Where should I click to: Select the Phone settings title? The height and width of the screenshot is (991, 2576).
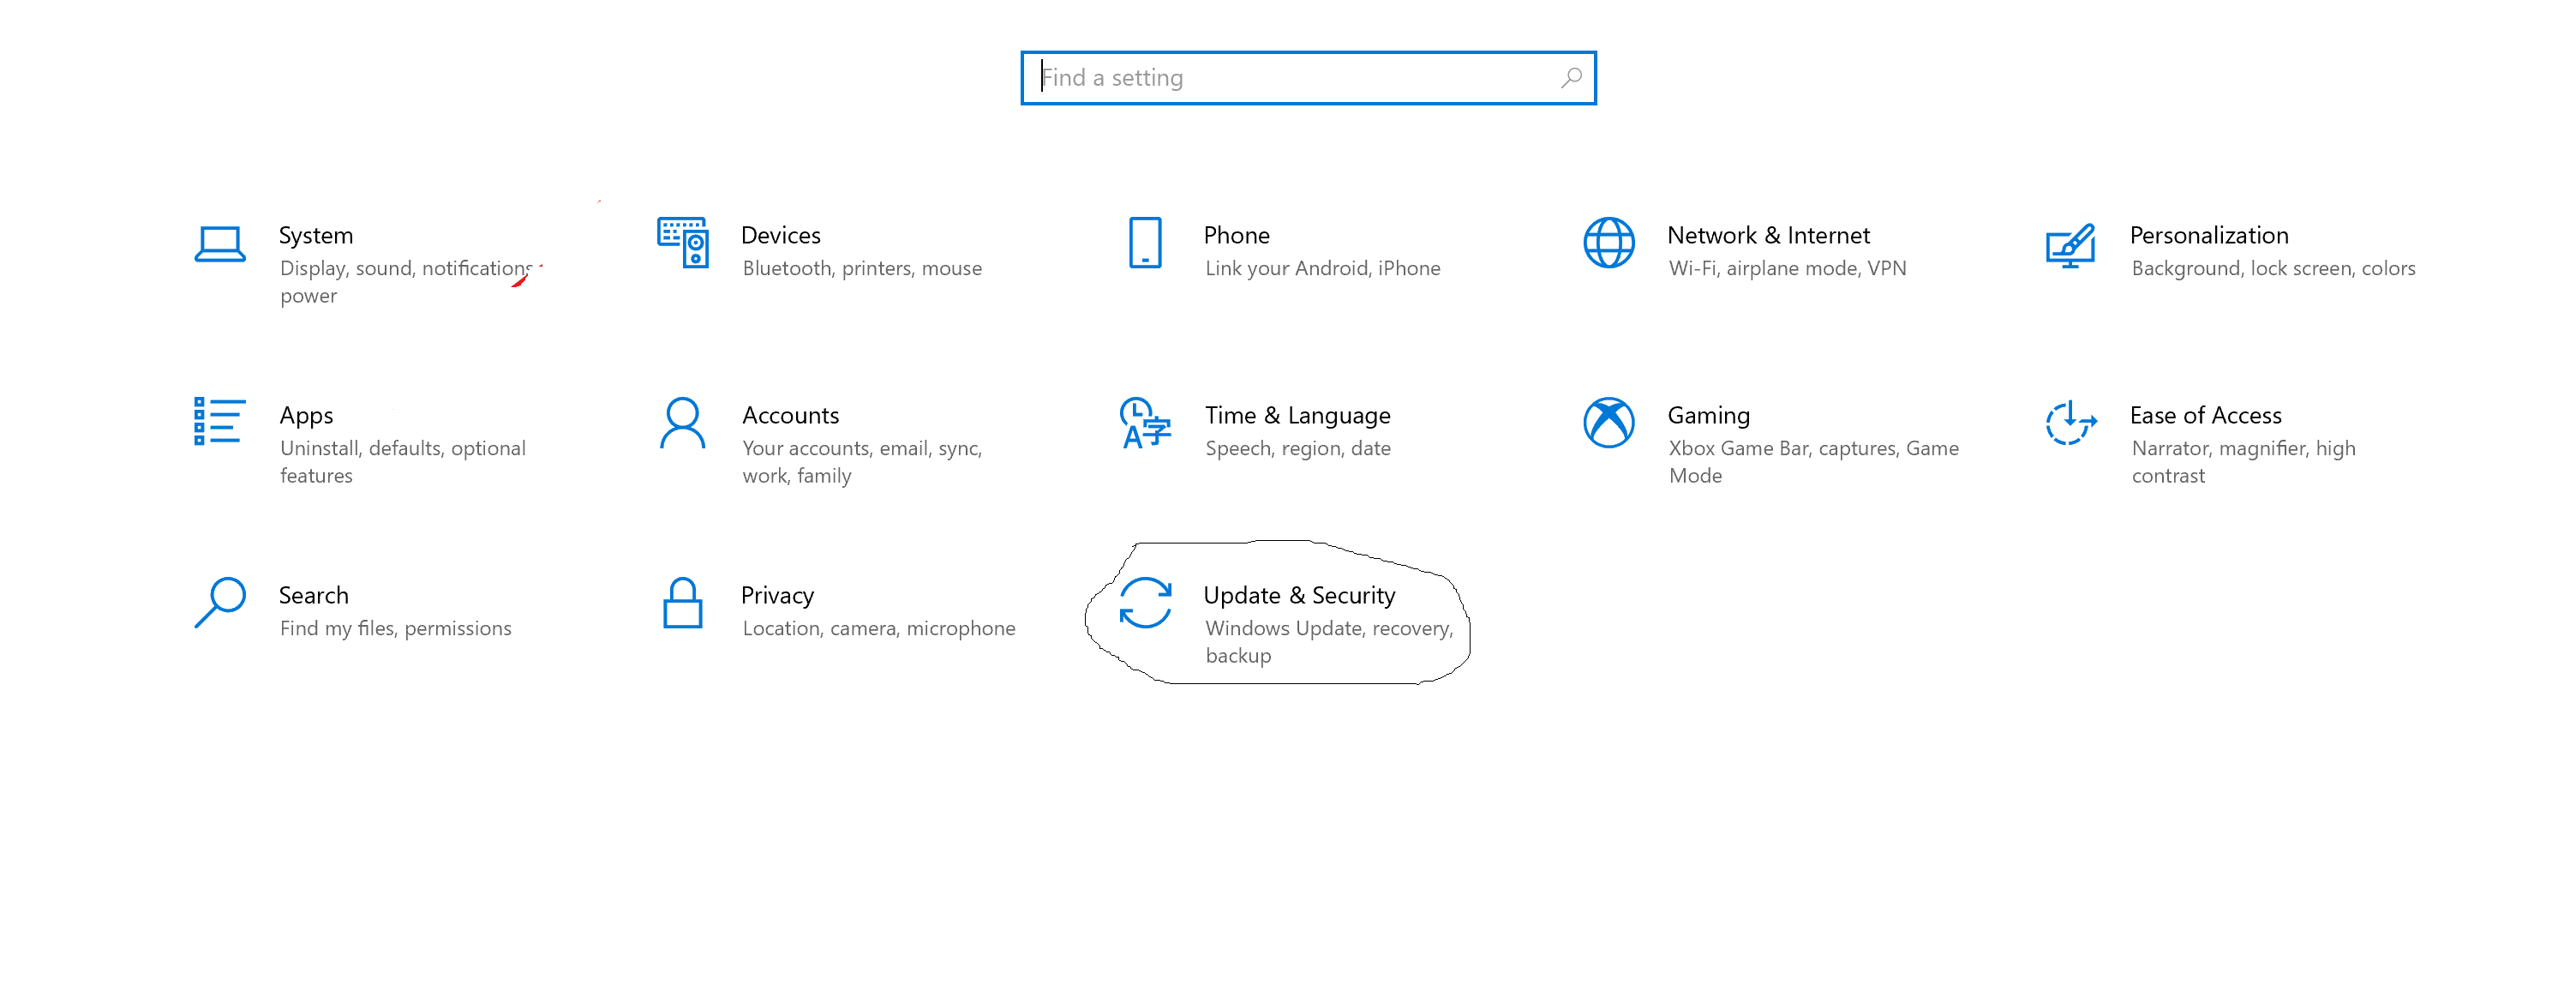pyautogui.click(x=1237, y=235)
